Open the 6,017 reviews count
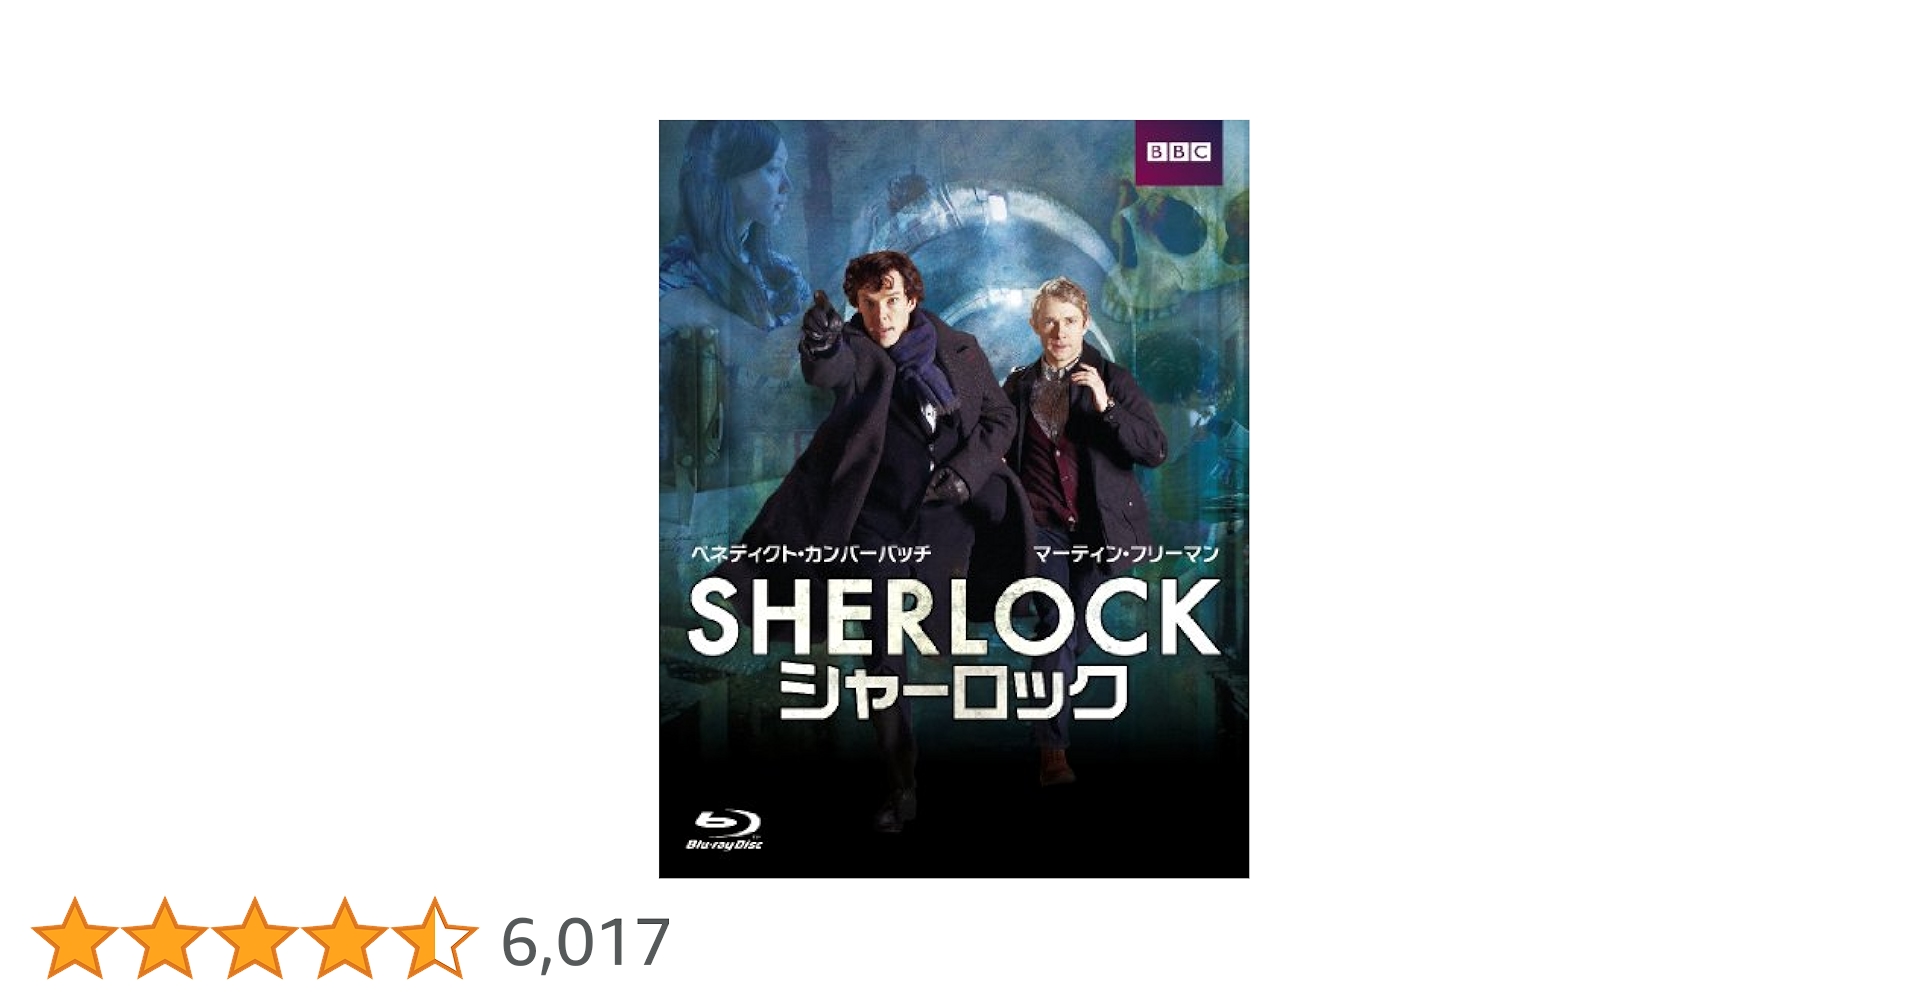 pos(585,942)
